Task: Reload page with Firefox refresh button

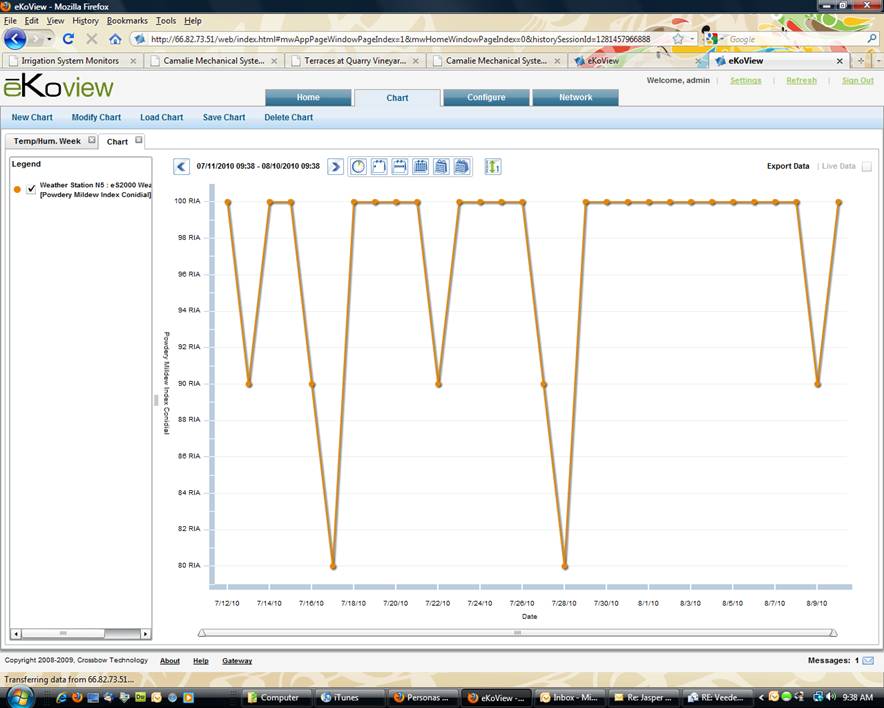Action: tap(68, 39)
